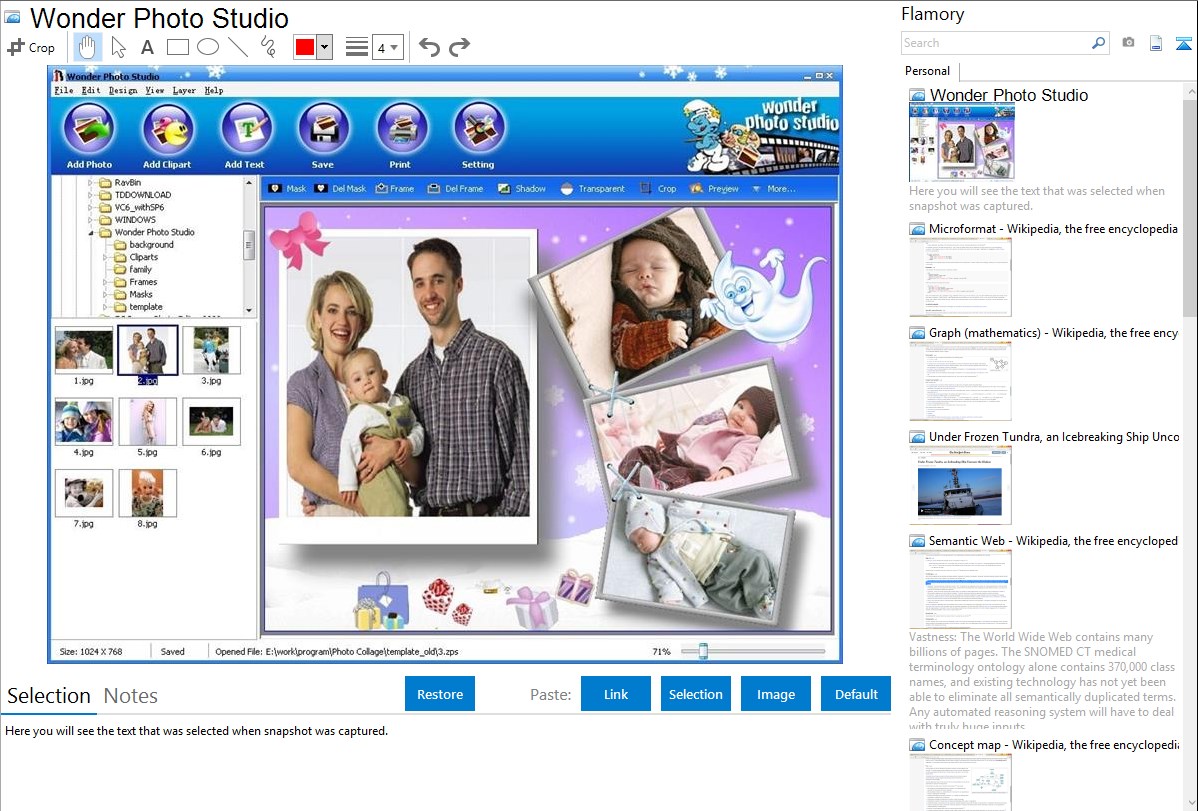Viewport: 1198px width, 811px height.
Task: Open the Help menu
Action: click(214, 90)
